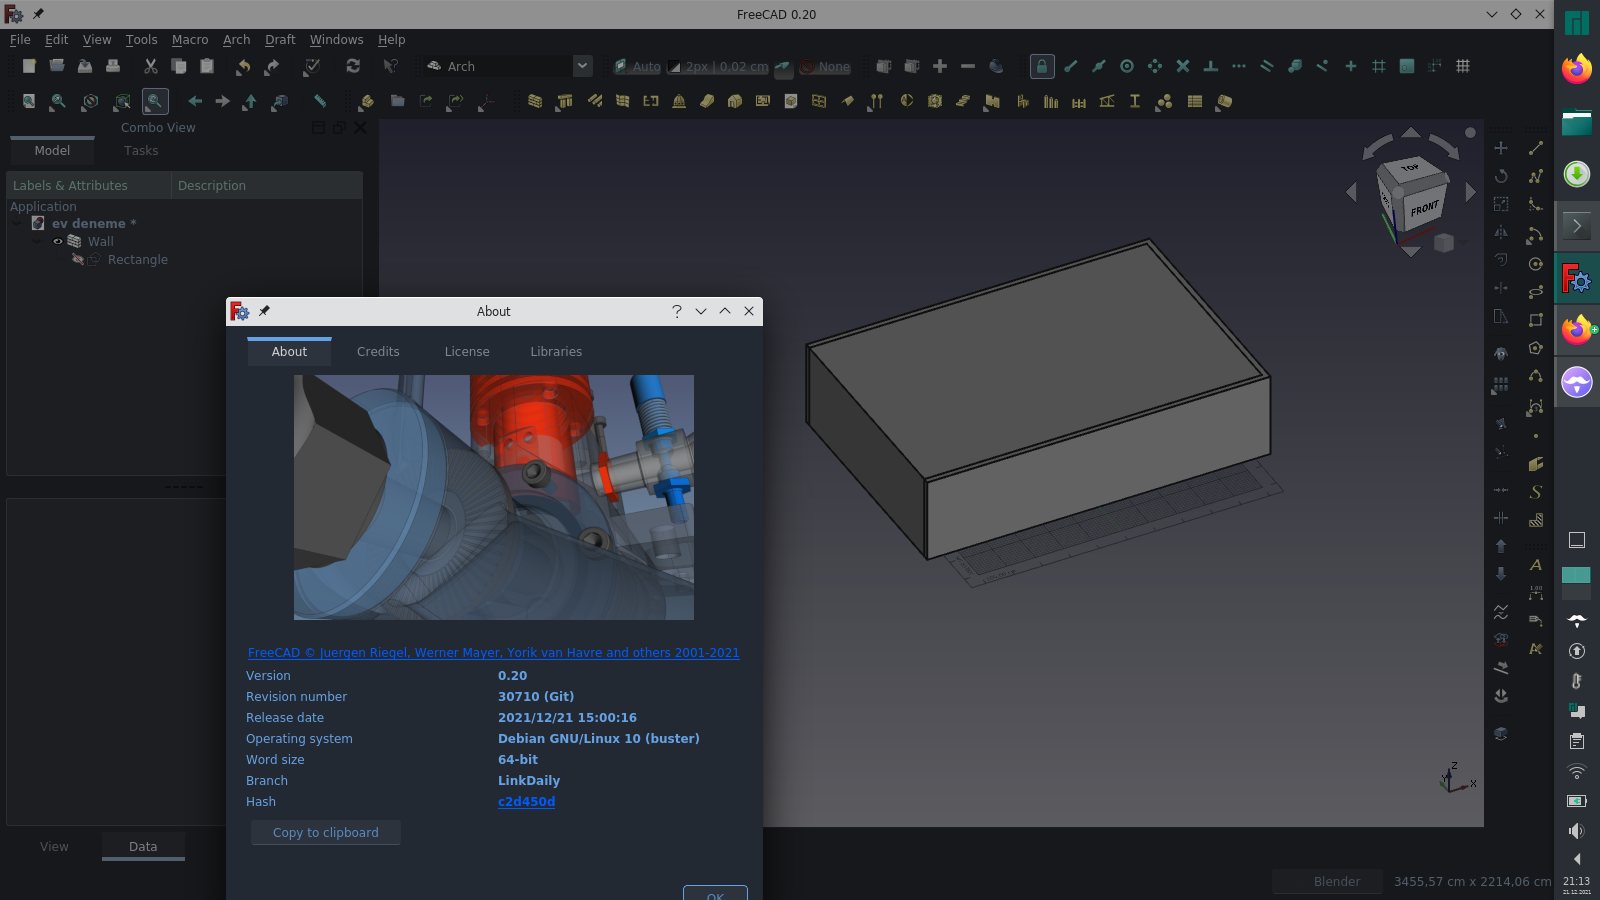The image size is (1600, 900).
Task: Enable grid snapping
Action: [1379, 66]
